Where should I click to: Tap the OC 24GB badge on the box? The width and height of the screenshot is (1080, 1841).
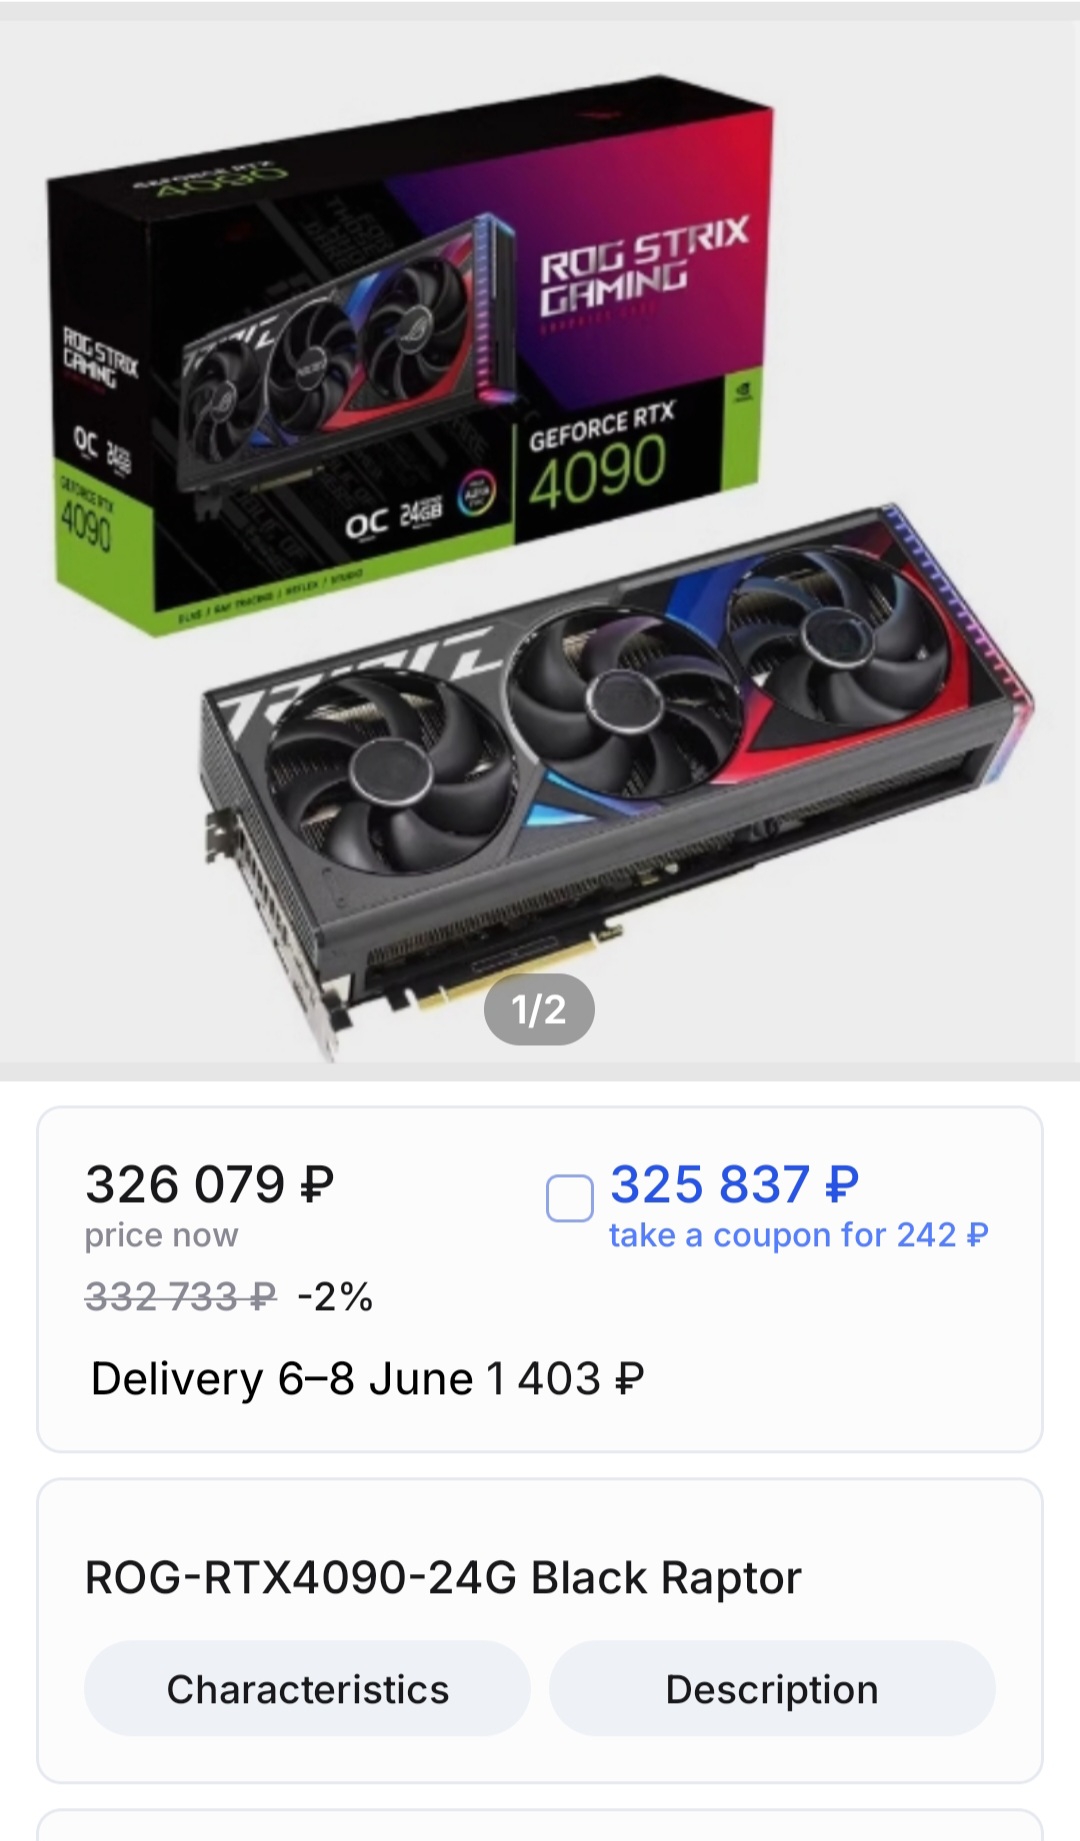pos(394,518)
